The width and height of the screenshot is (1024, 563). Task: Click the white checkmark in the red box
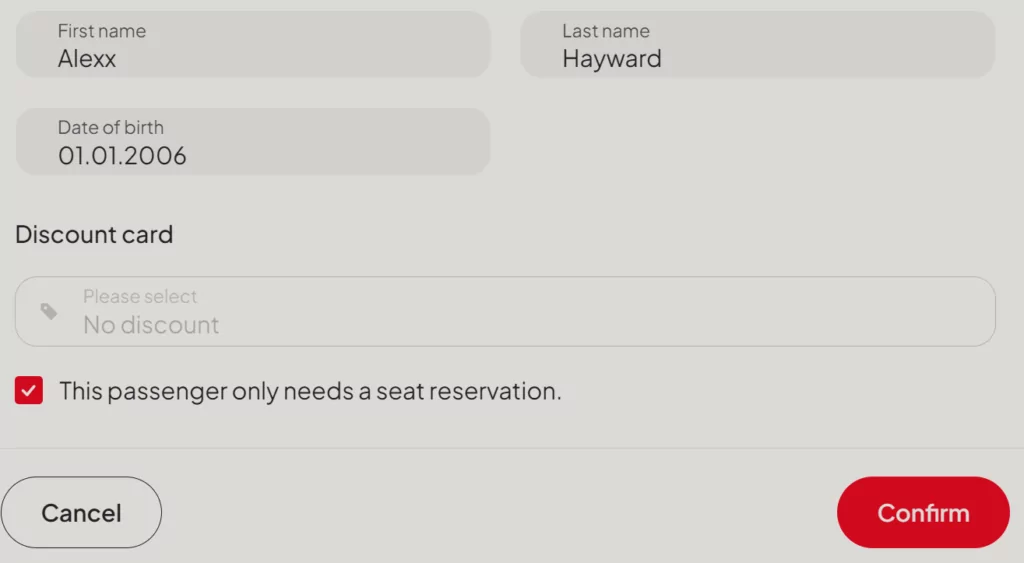point(29,391)
